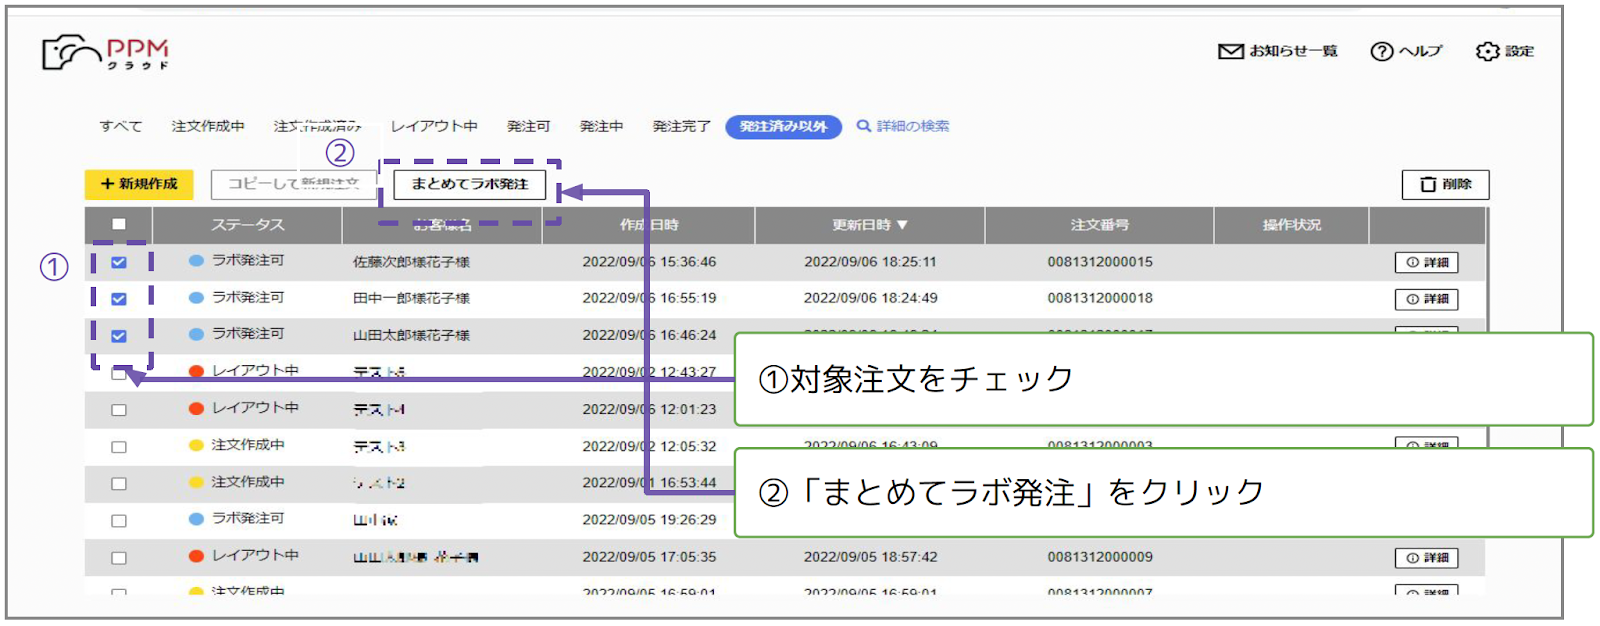Click the ステータス column header
1600x626 pixels.
247,225
